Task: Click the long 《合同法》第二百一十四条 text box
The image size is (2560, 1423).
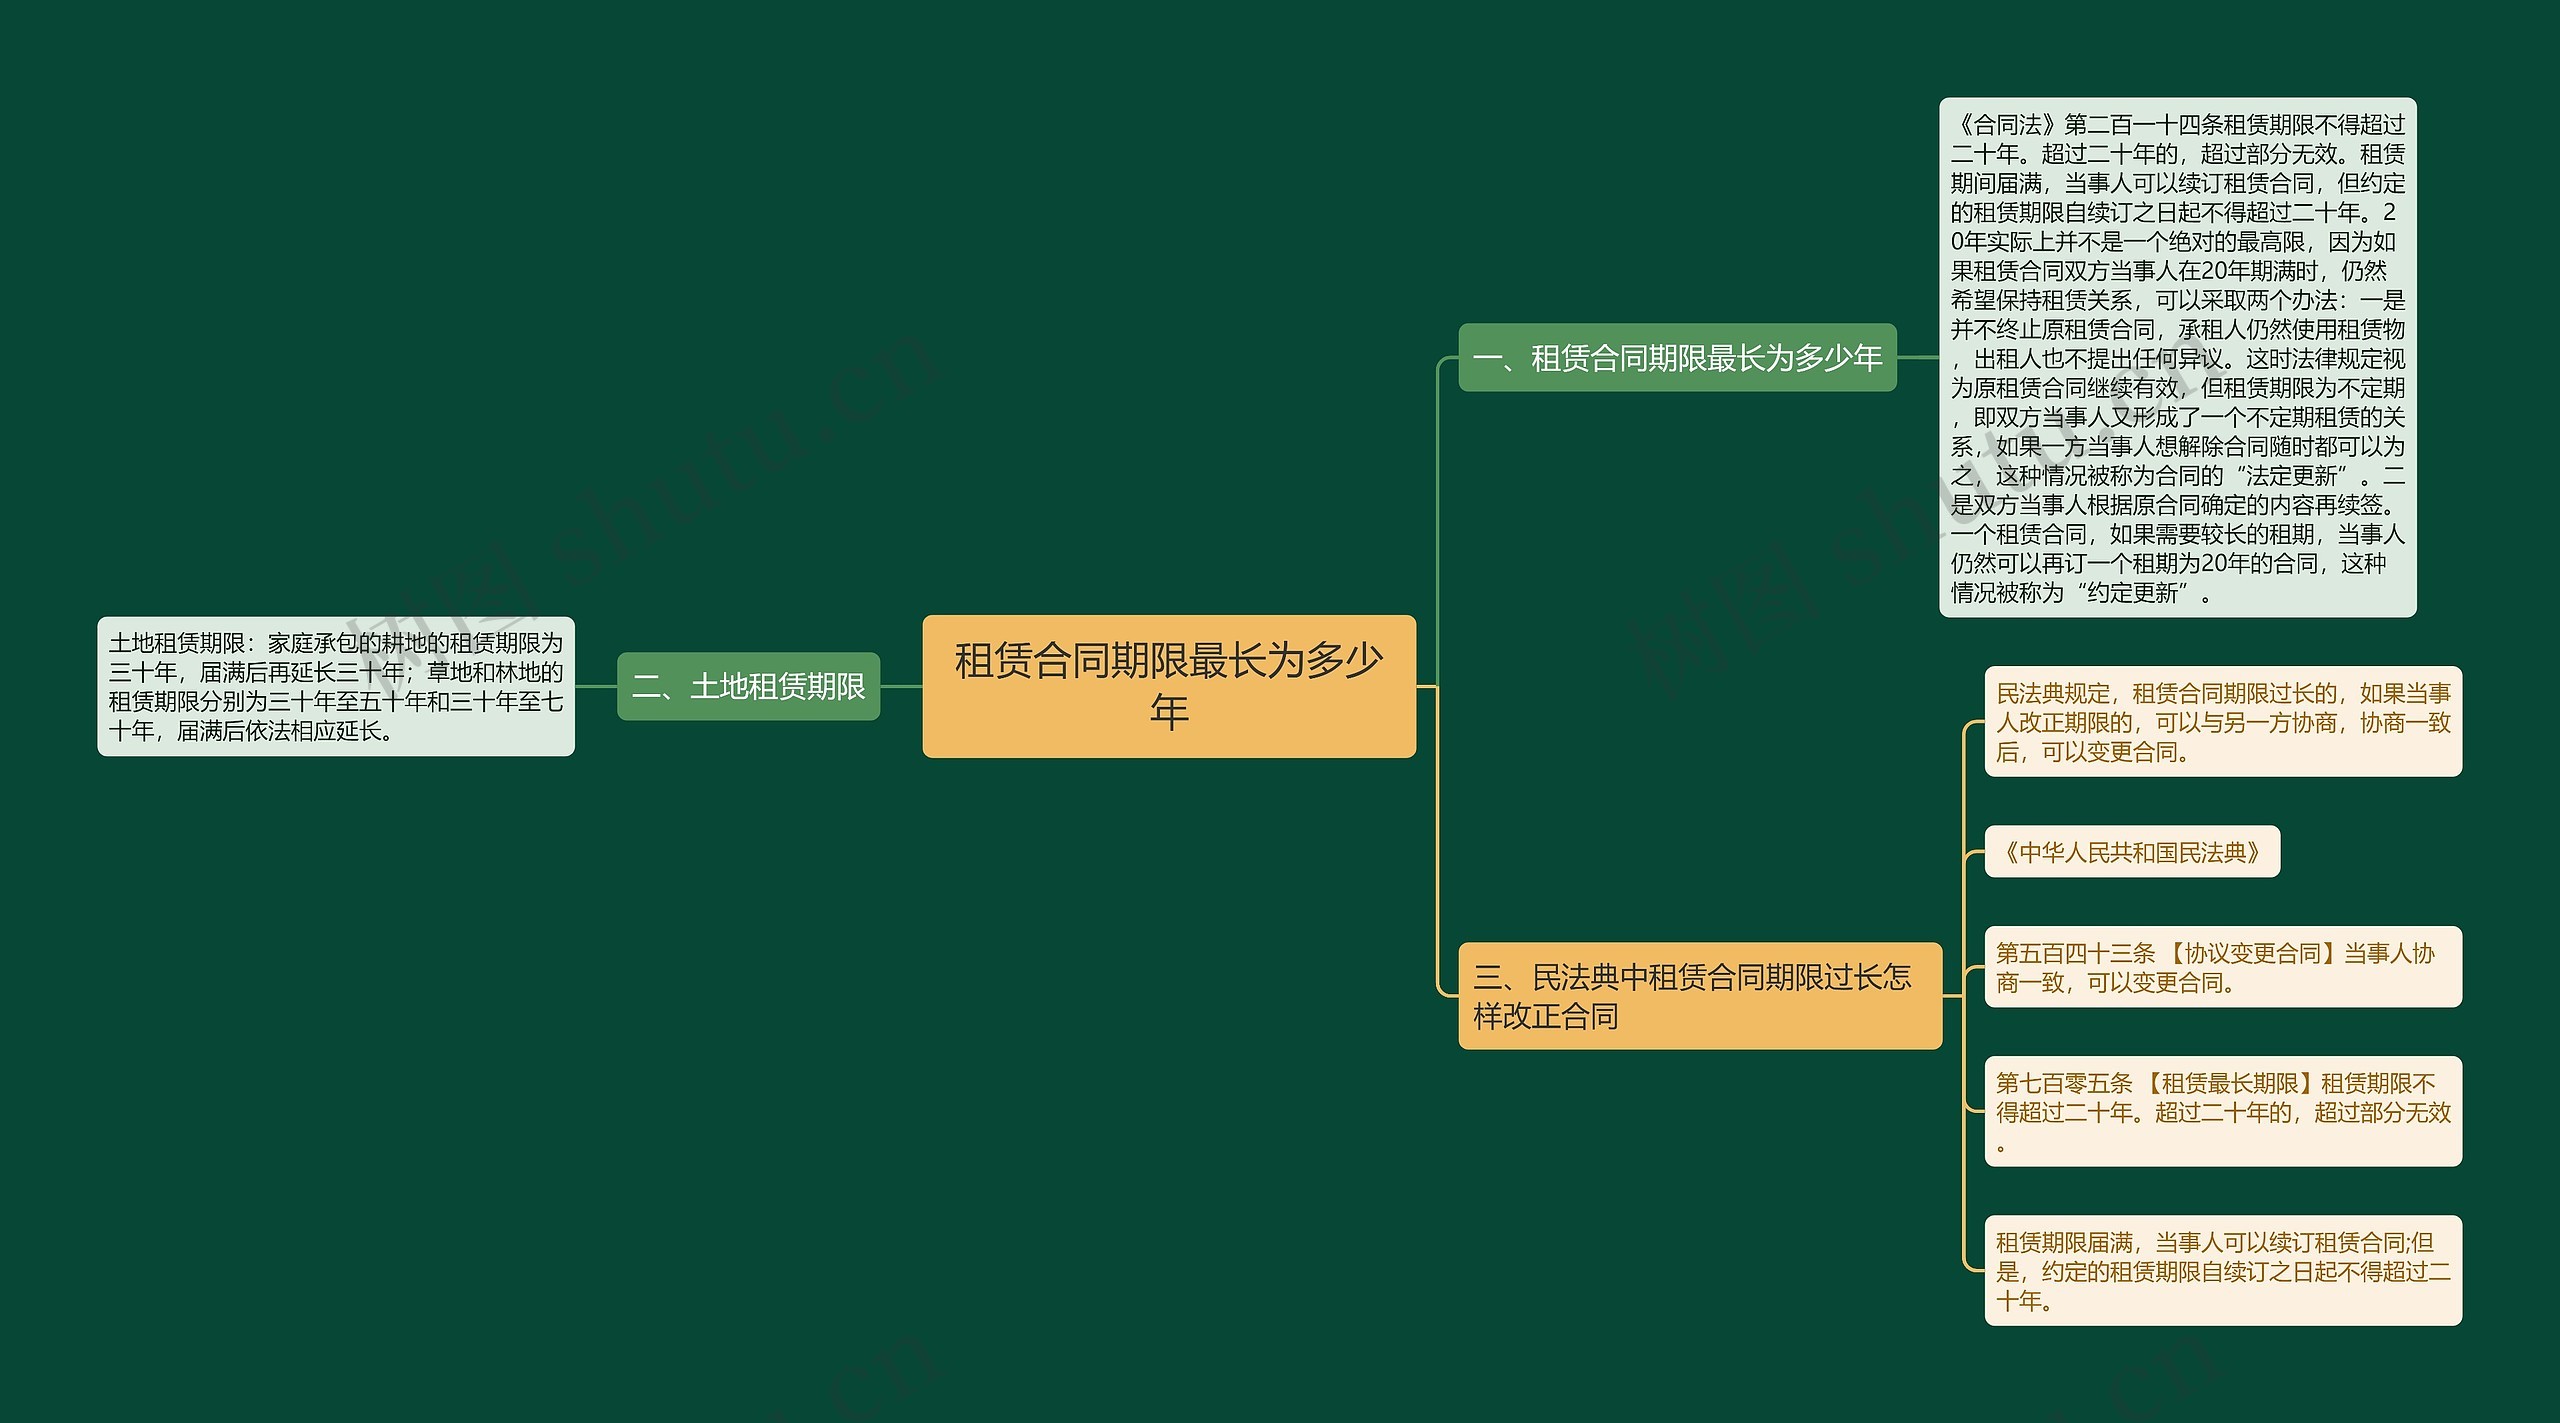Action: (x=2177, y=357)
